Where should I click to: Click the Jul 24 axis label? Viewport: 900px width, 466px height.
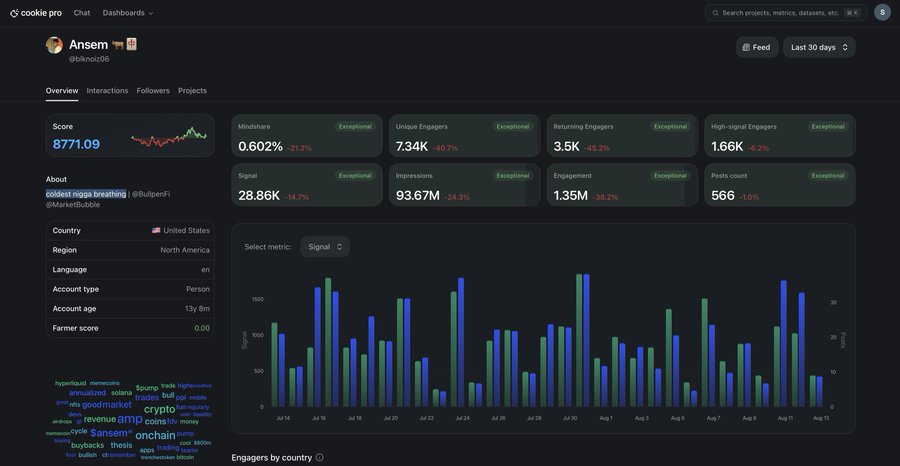point(462,418)
